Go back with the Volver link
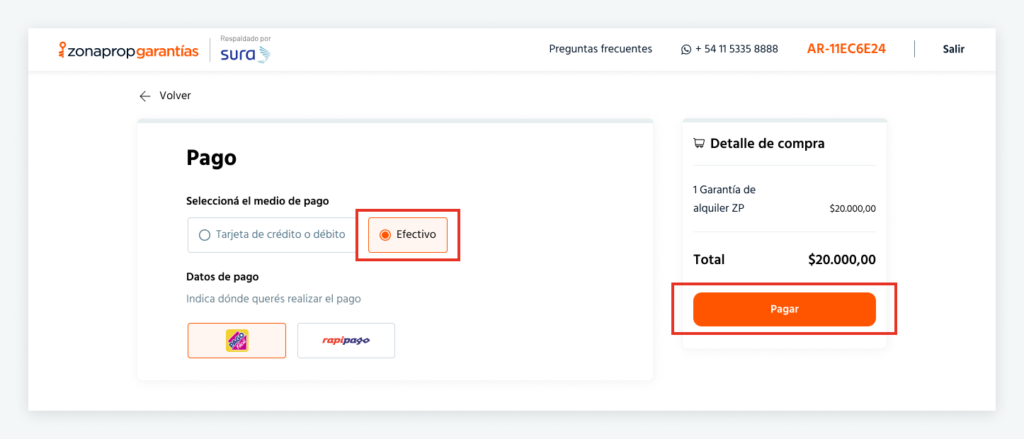Screen dimensions: 1024x439 pyautogui.click(x=175, y=96)
